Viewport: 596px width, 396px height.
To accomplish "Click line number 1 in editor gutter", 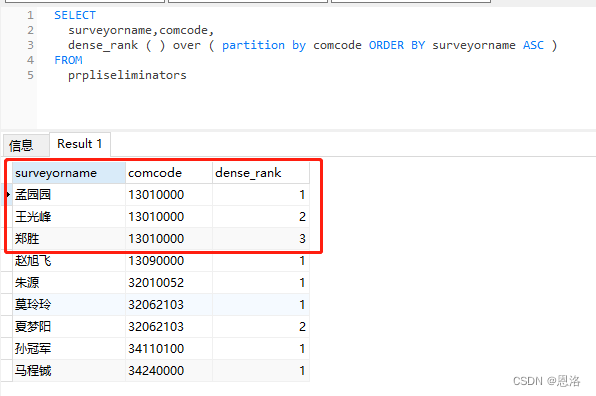I will coord(30,15).
